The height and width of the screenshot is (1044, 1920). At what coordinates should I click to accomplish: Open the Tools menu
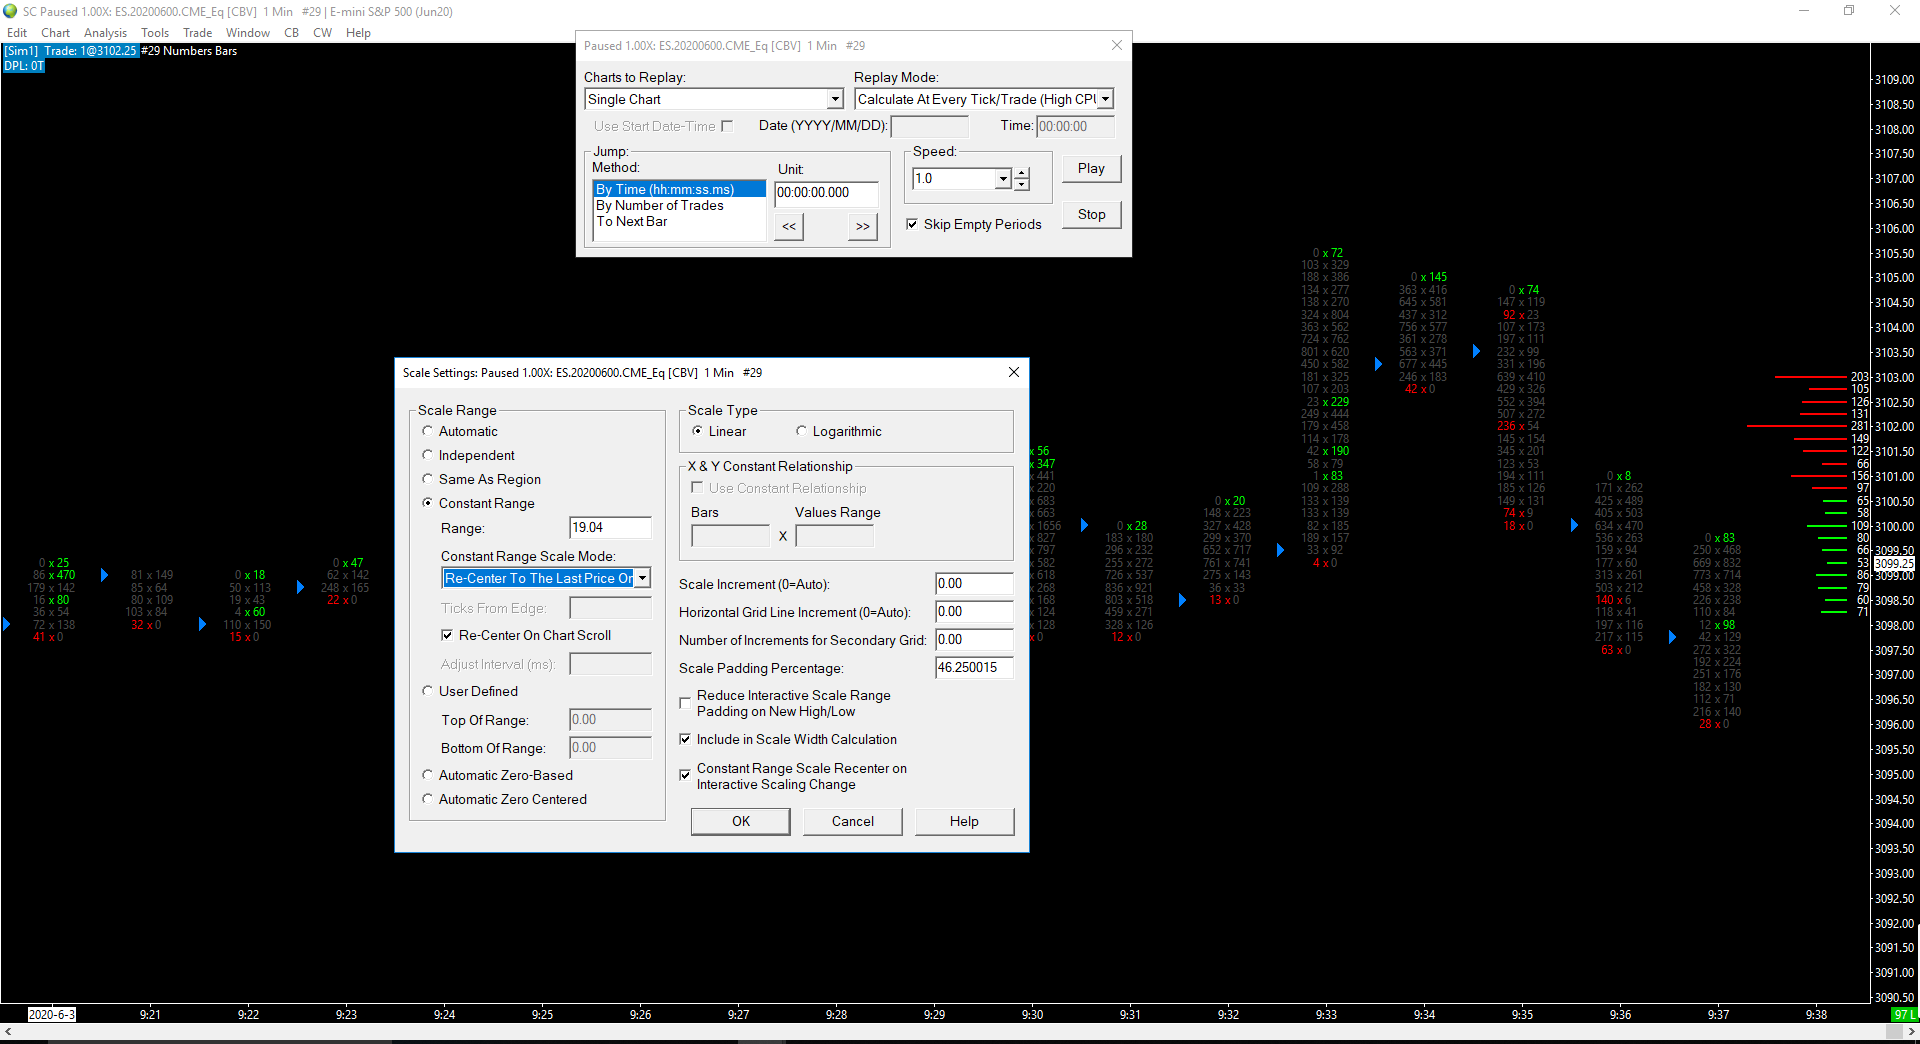[x=155, y=33]
